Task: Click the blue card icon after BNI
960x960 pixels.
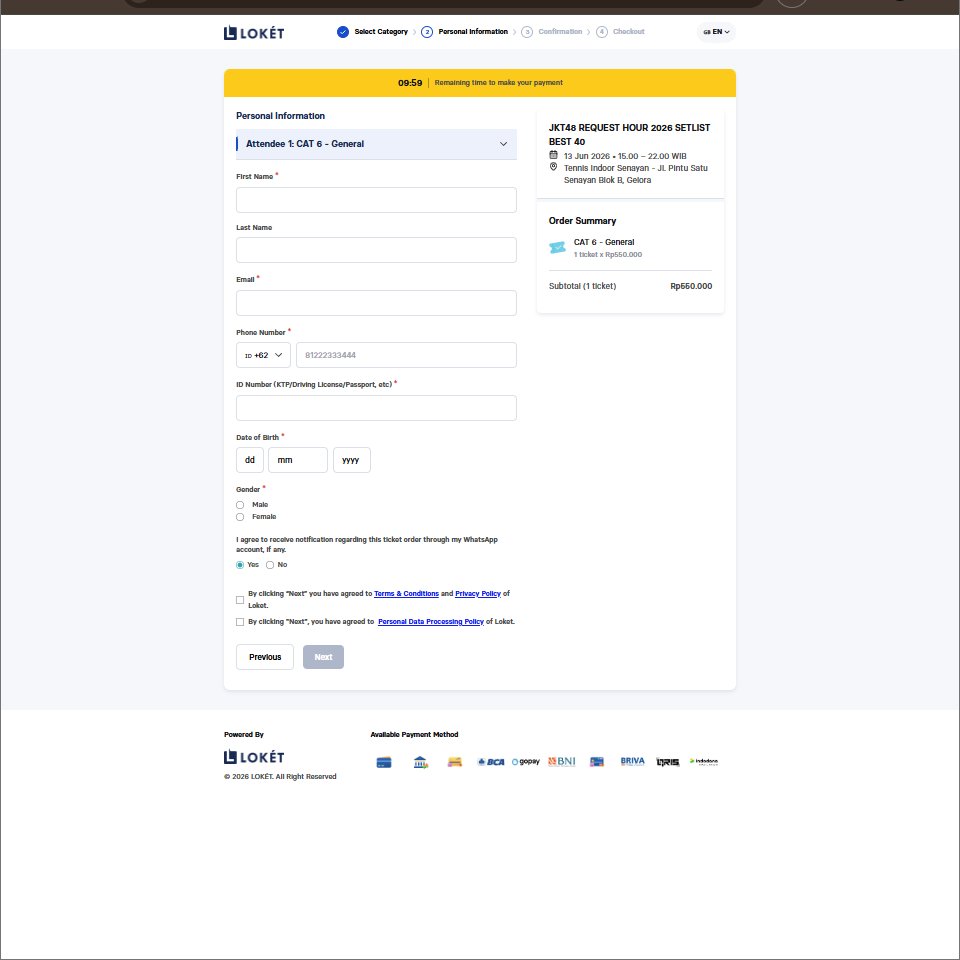Action: [x=597, y=762]
